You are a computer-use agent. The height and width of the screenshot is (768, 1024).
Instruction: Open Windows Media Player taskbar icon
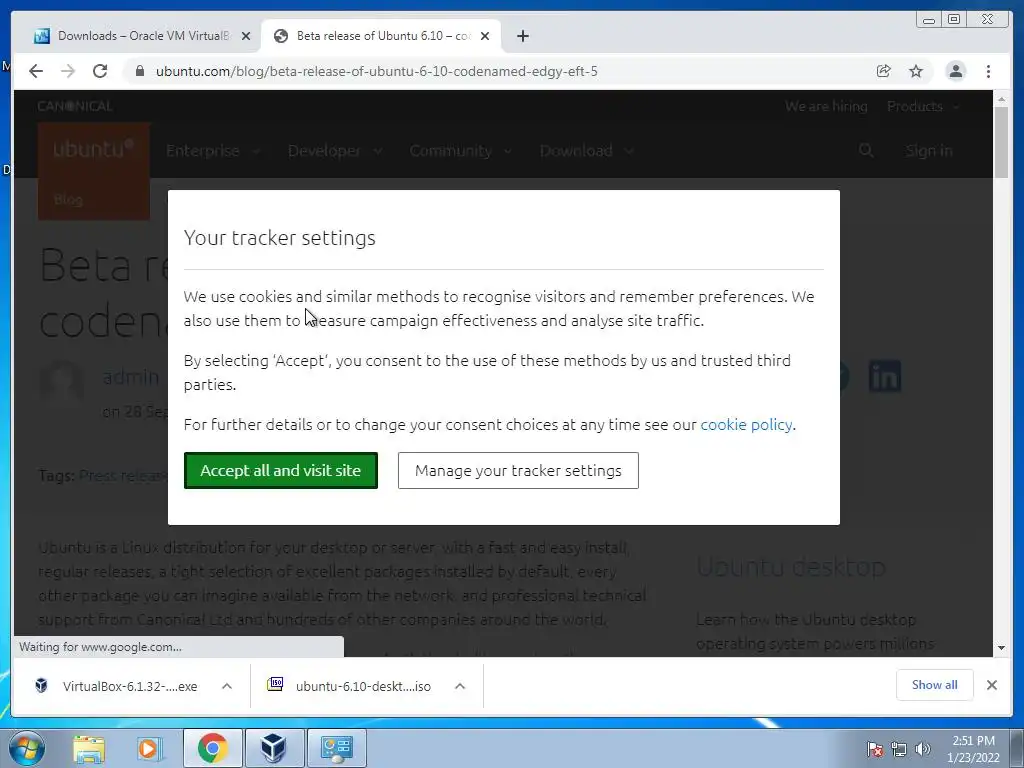pos(150,748)
